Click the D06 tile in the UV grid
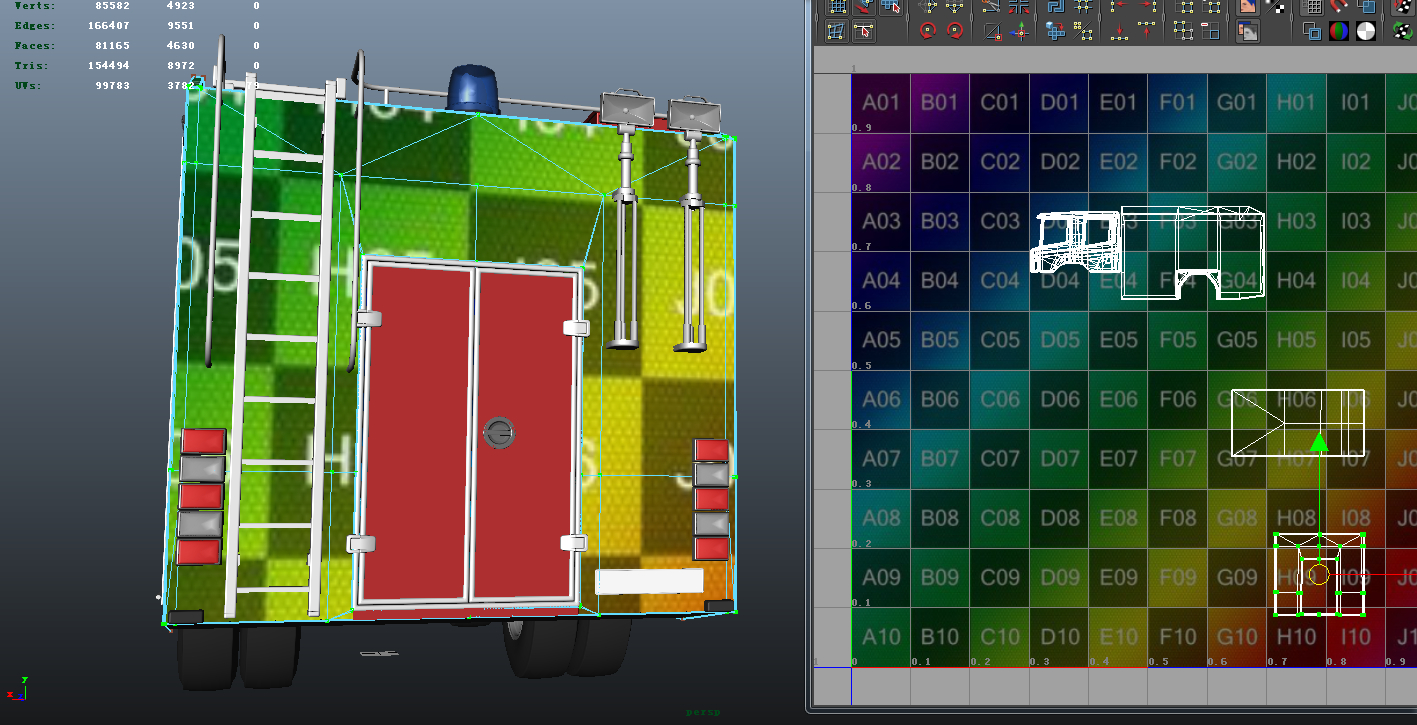The image size is (1417, 725). pyautogui.click(x=1059, y=400)
